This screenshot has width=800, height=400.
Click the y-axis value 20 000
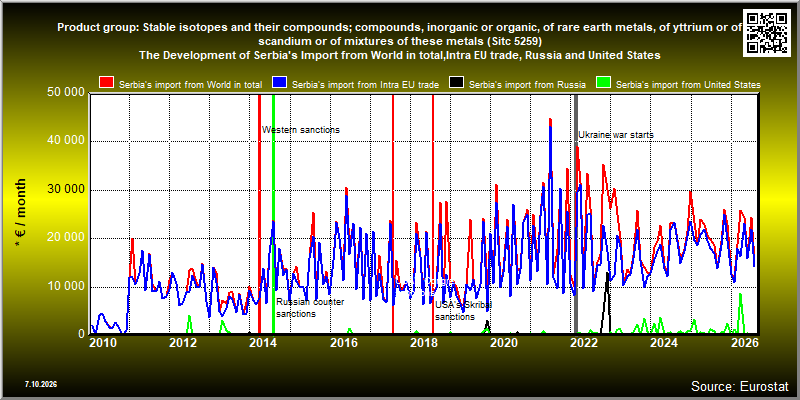coord(66,238)
